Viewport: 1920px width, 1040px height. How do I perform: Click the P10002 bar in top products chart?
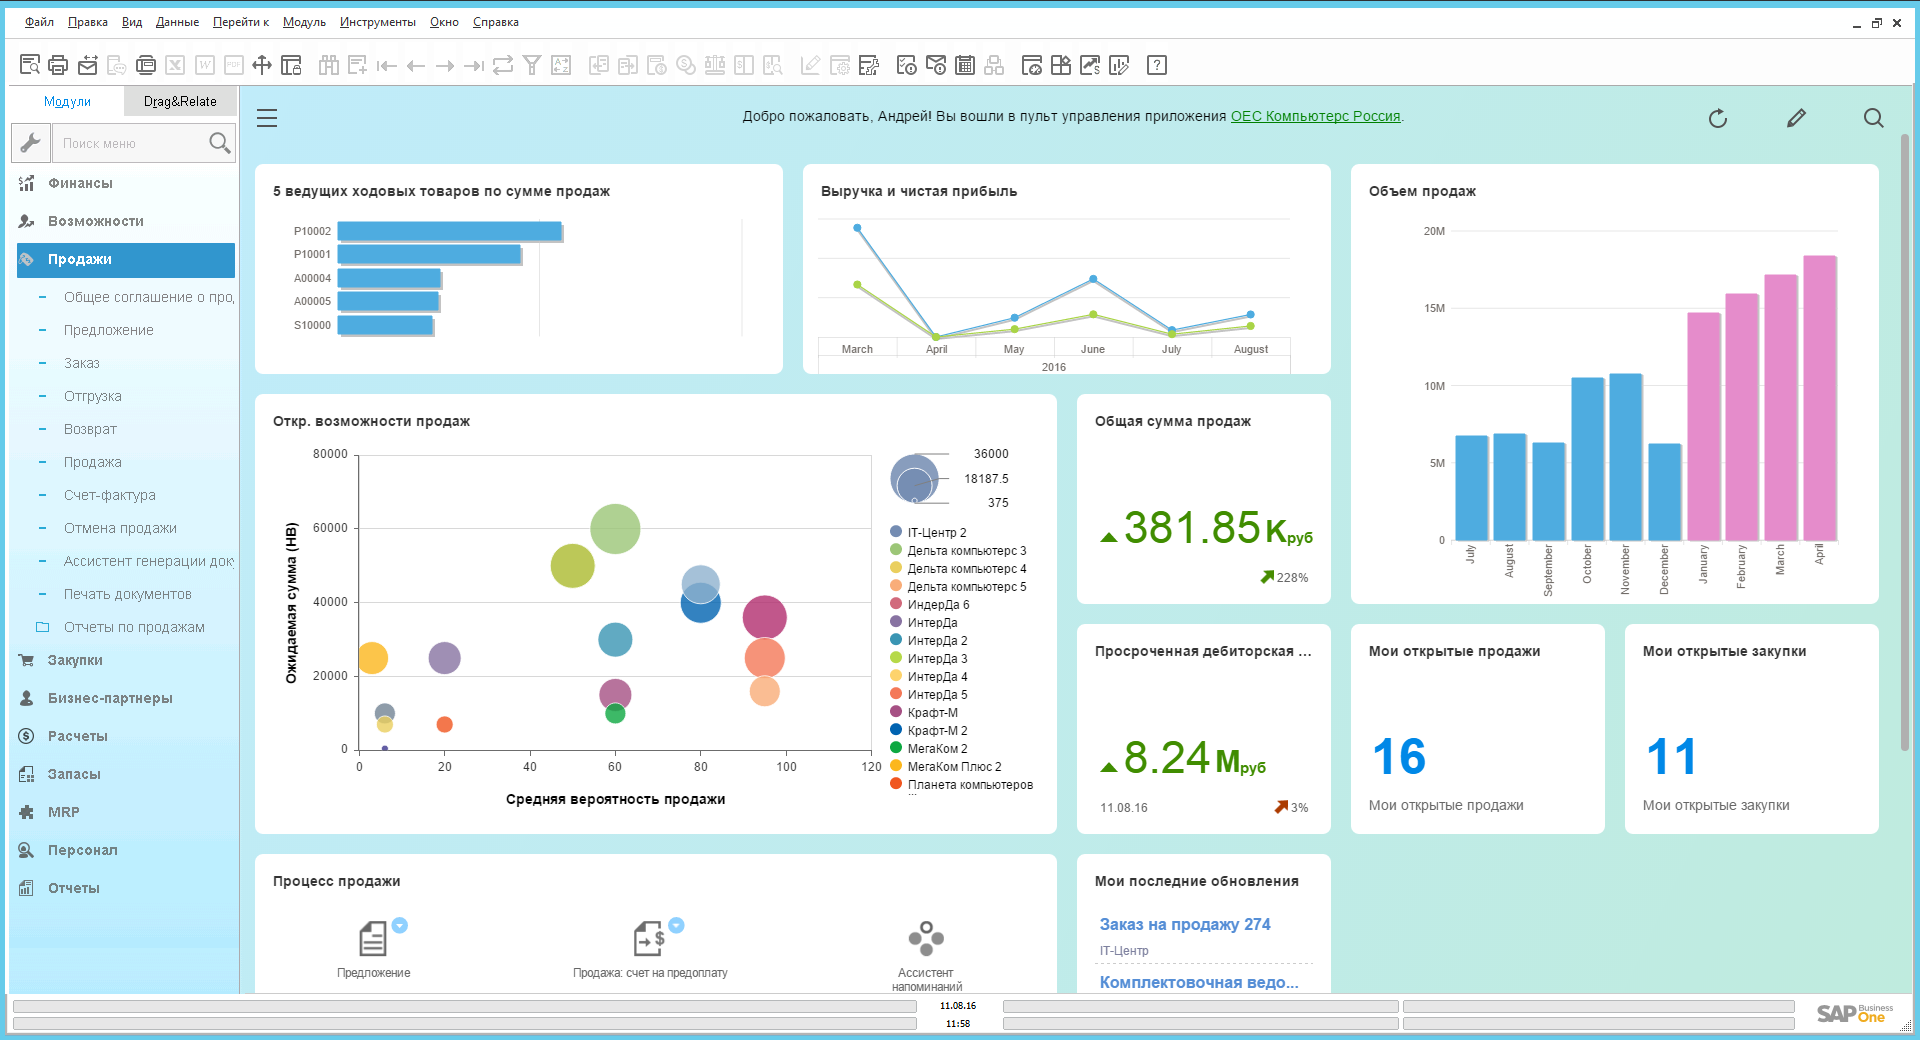coord(450,231)
